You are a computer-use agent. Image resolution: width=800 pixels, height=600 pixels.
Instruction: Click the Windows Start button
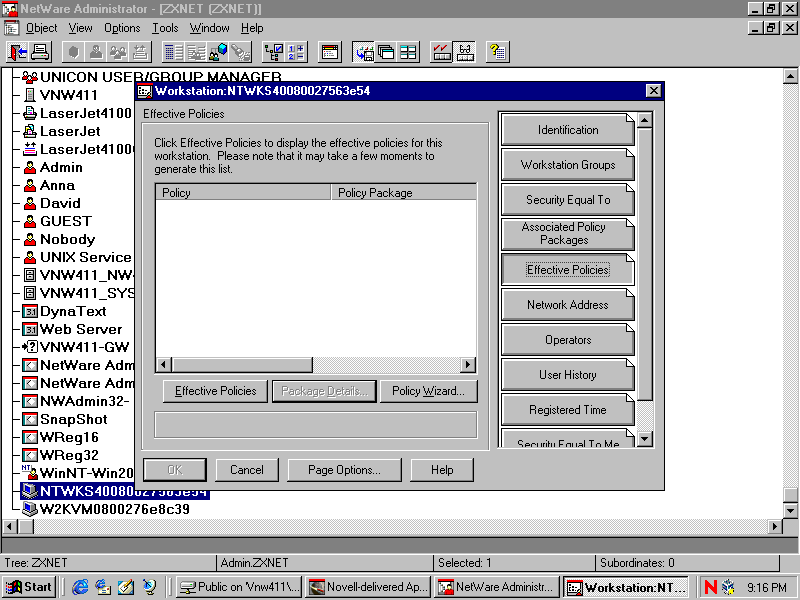tap(30, 587)
